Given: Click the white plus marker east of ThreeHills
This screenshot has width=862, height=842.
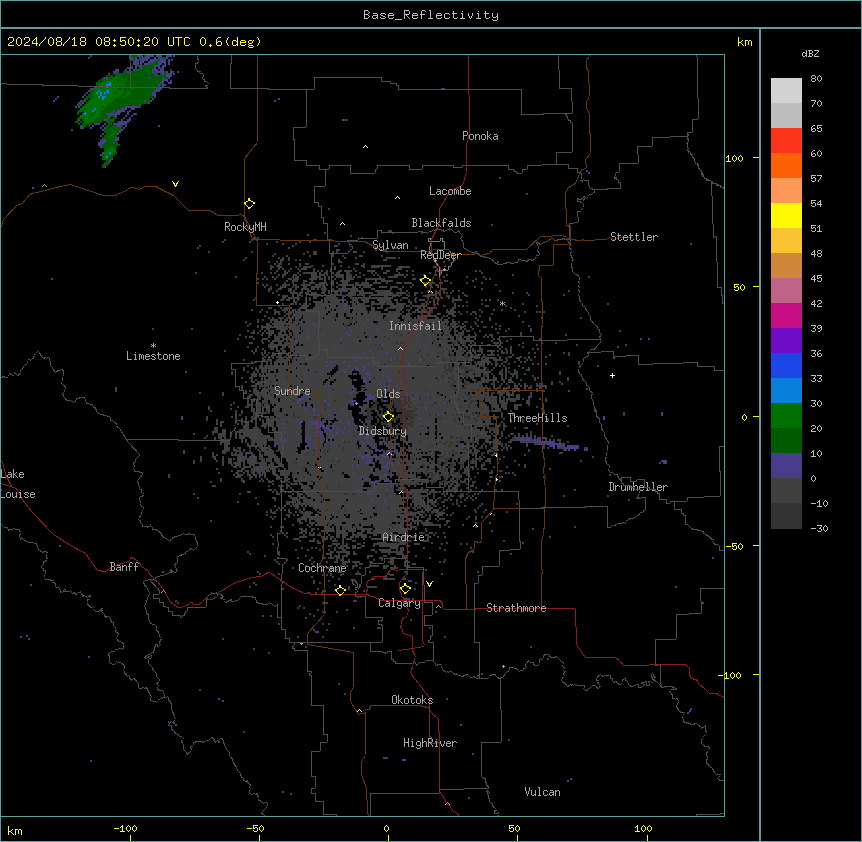Looking at the screenshot, I should (612, 375).
